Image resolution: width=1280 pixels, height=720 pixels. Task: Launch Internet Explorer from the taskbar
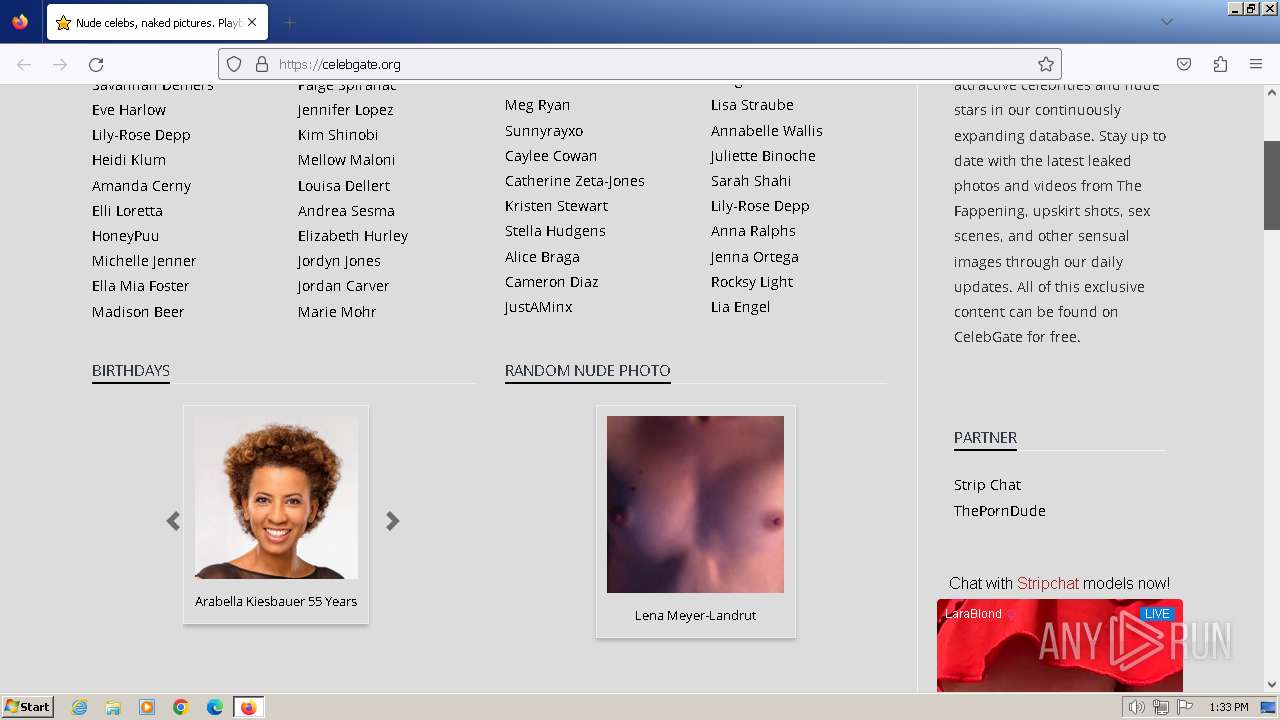[x=79, y=707]
